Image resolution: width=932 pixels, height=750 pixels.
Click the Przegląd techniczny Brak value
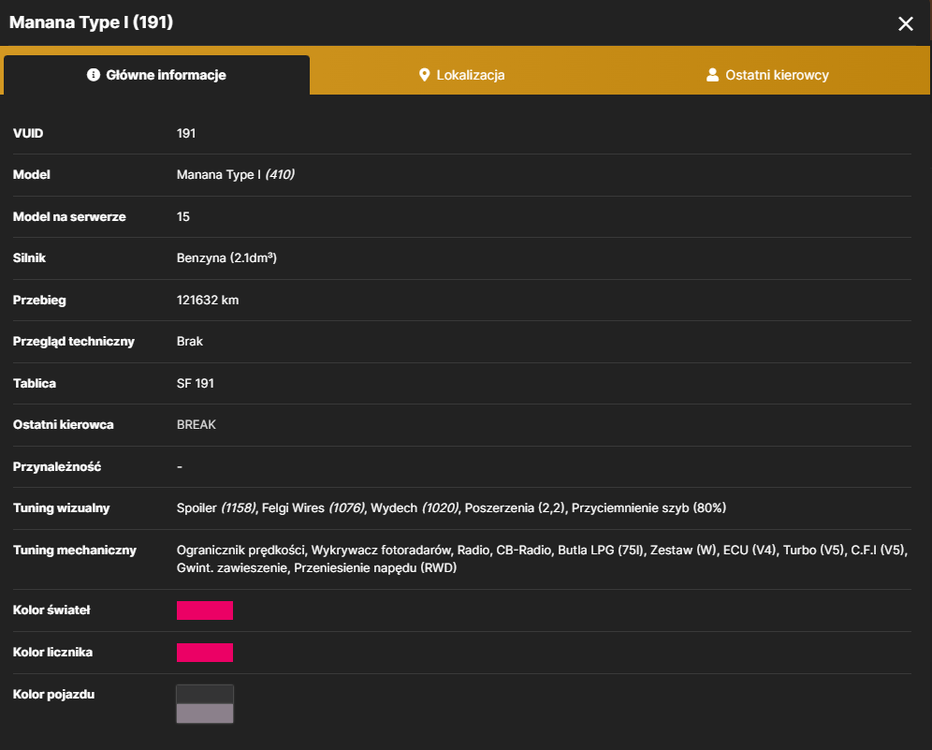190,342
